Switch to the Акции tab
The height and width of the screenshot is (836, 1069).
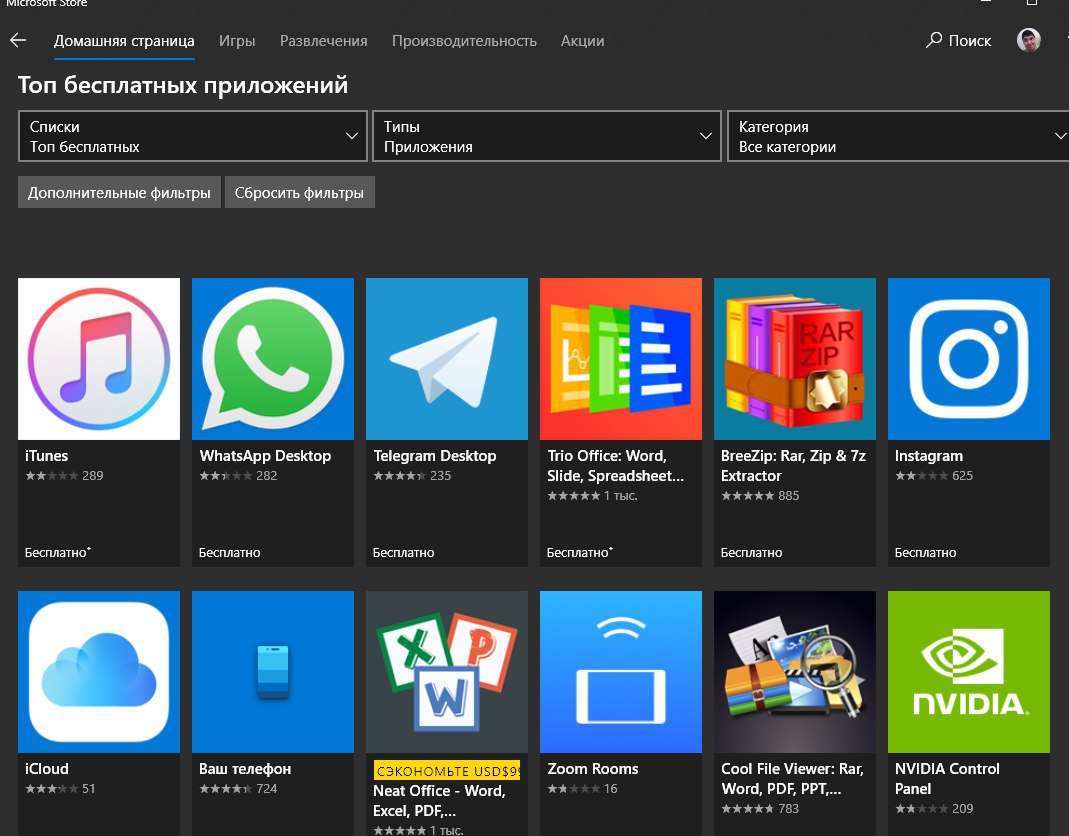[x=582, y=41]
